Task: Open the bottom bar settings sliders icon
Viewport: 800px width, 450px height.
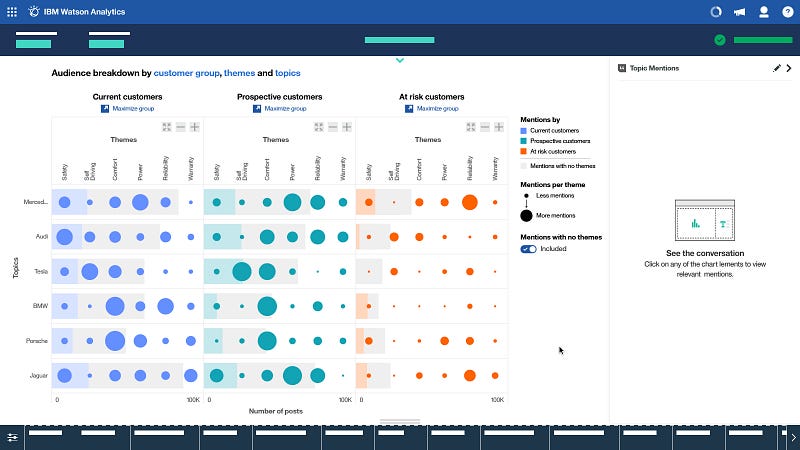Action: pyautogui.click(x=12, y=437)
